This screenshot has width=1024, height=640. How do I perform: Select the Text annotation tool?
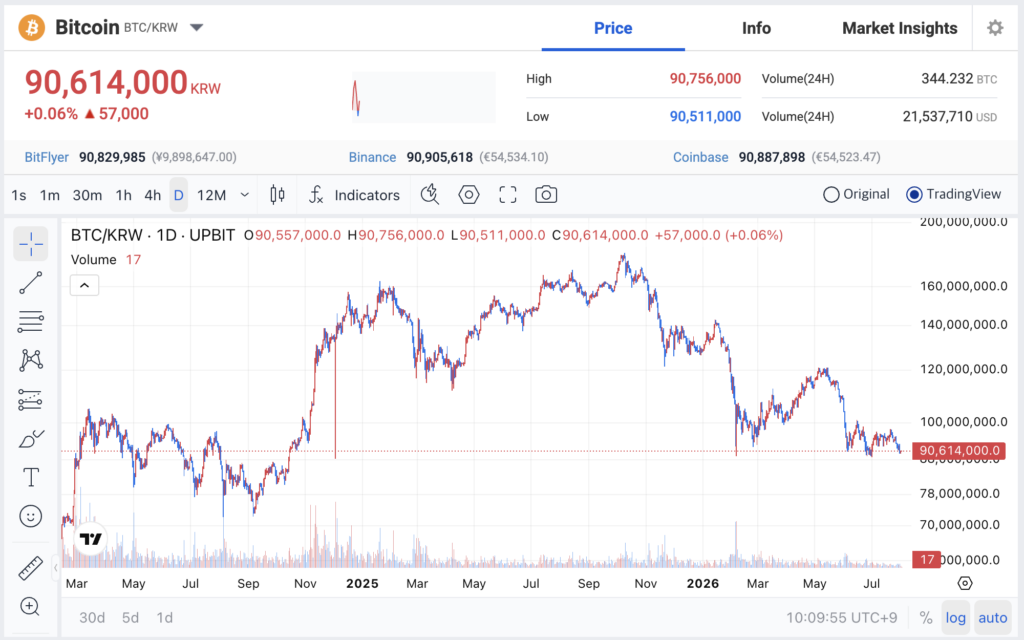[x=31, y=477]
